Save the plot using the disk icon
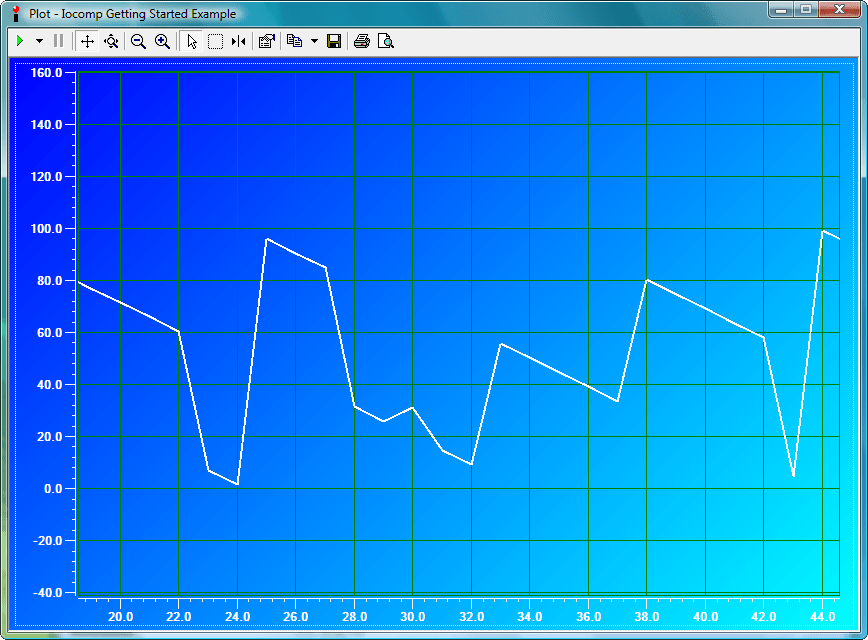Image resolution: width=868 pixels, height=640 pixels. (332, 41)
